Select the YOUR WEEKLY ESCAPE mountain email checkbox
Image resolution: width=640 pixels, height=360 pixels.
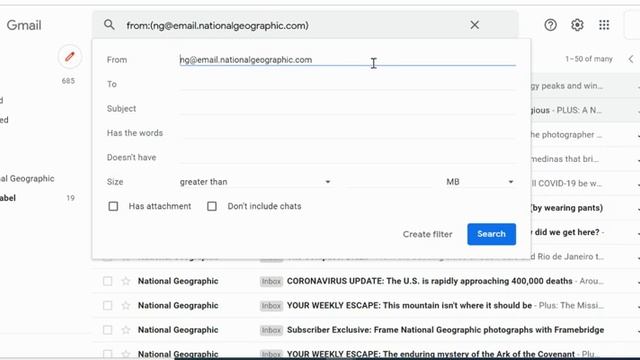tap(107, 305)
